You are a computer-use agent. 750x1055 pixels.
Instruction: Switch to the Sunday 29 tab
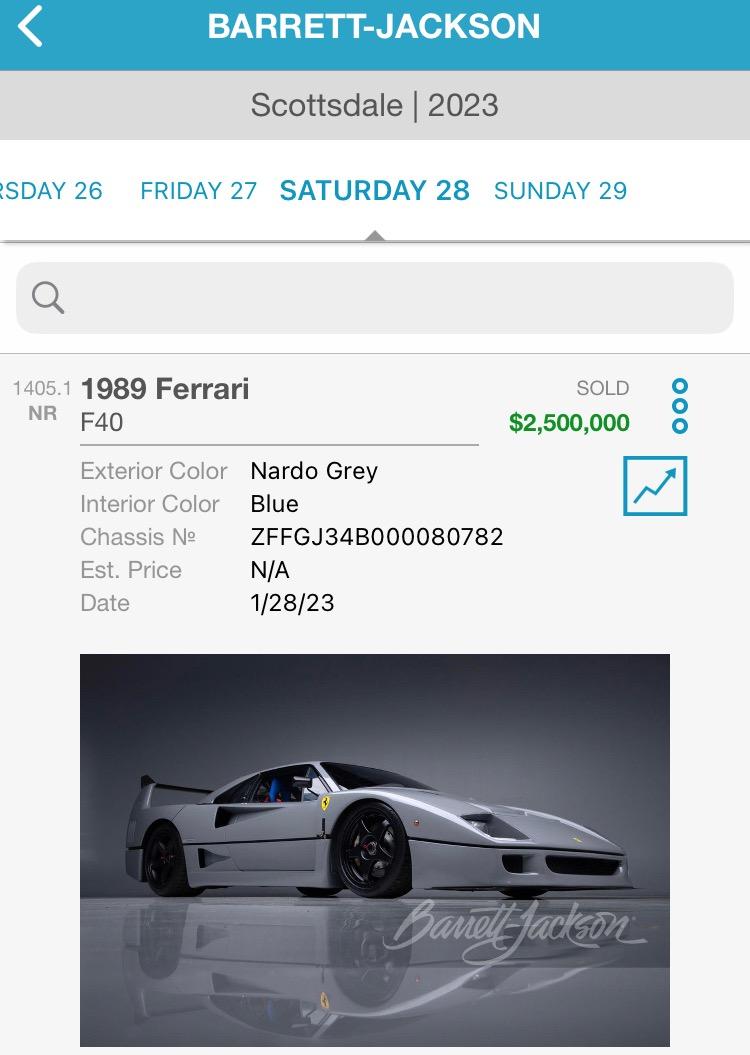(560, 191)
